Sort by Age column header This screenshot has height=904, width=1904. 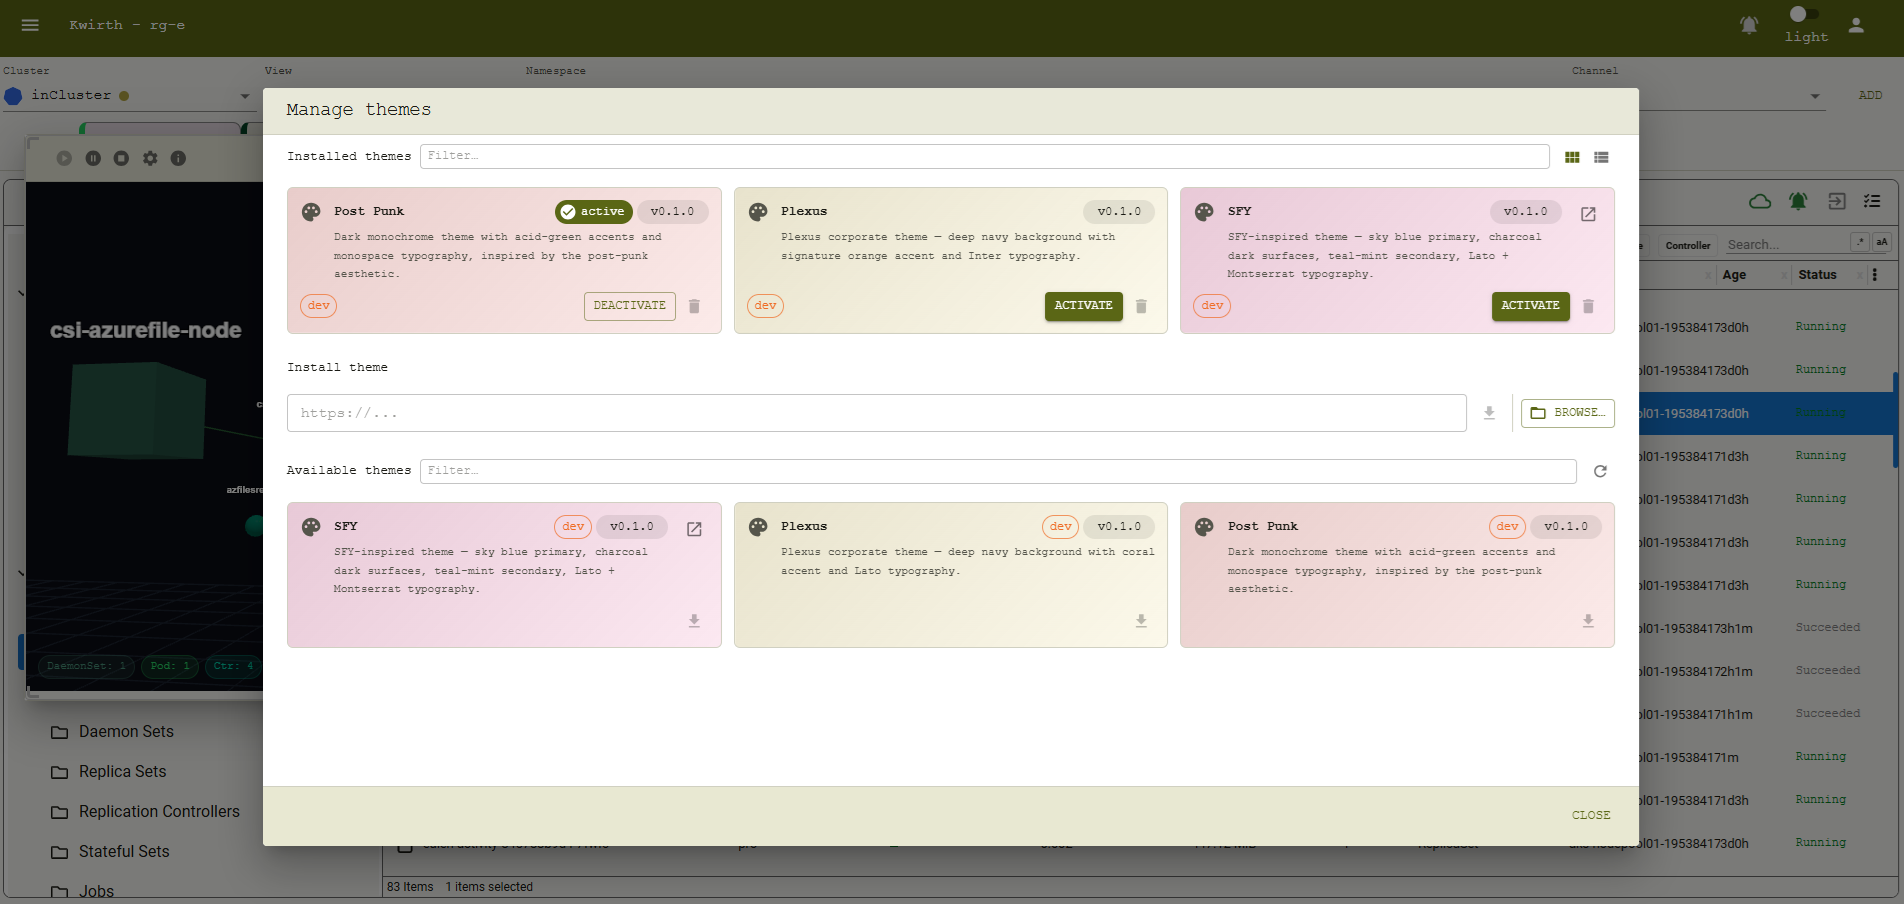1735,275
